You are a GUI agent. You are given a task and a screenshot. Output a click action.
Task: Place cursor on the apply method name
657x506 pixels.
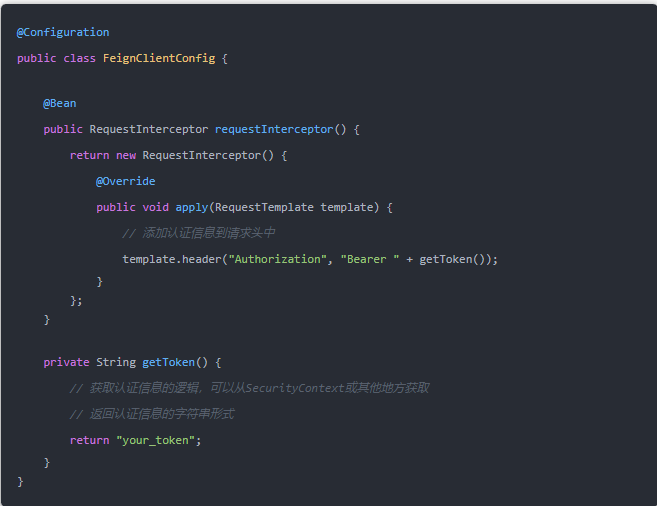191,207
